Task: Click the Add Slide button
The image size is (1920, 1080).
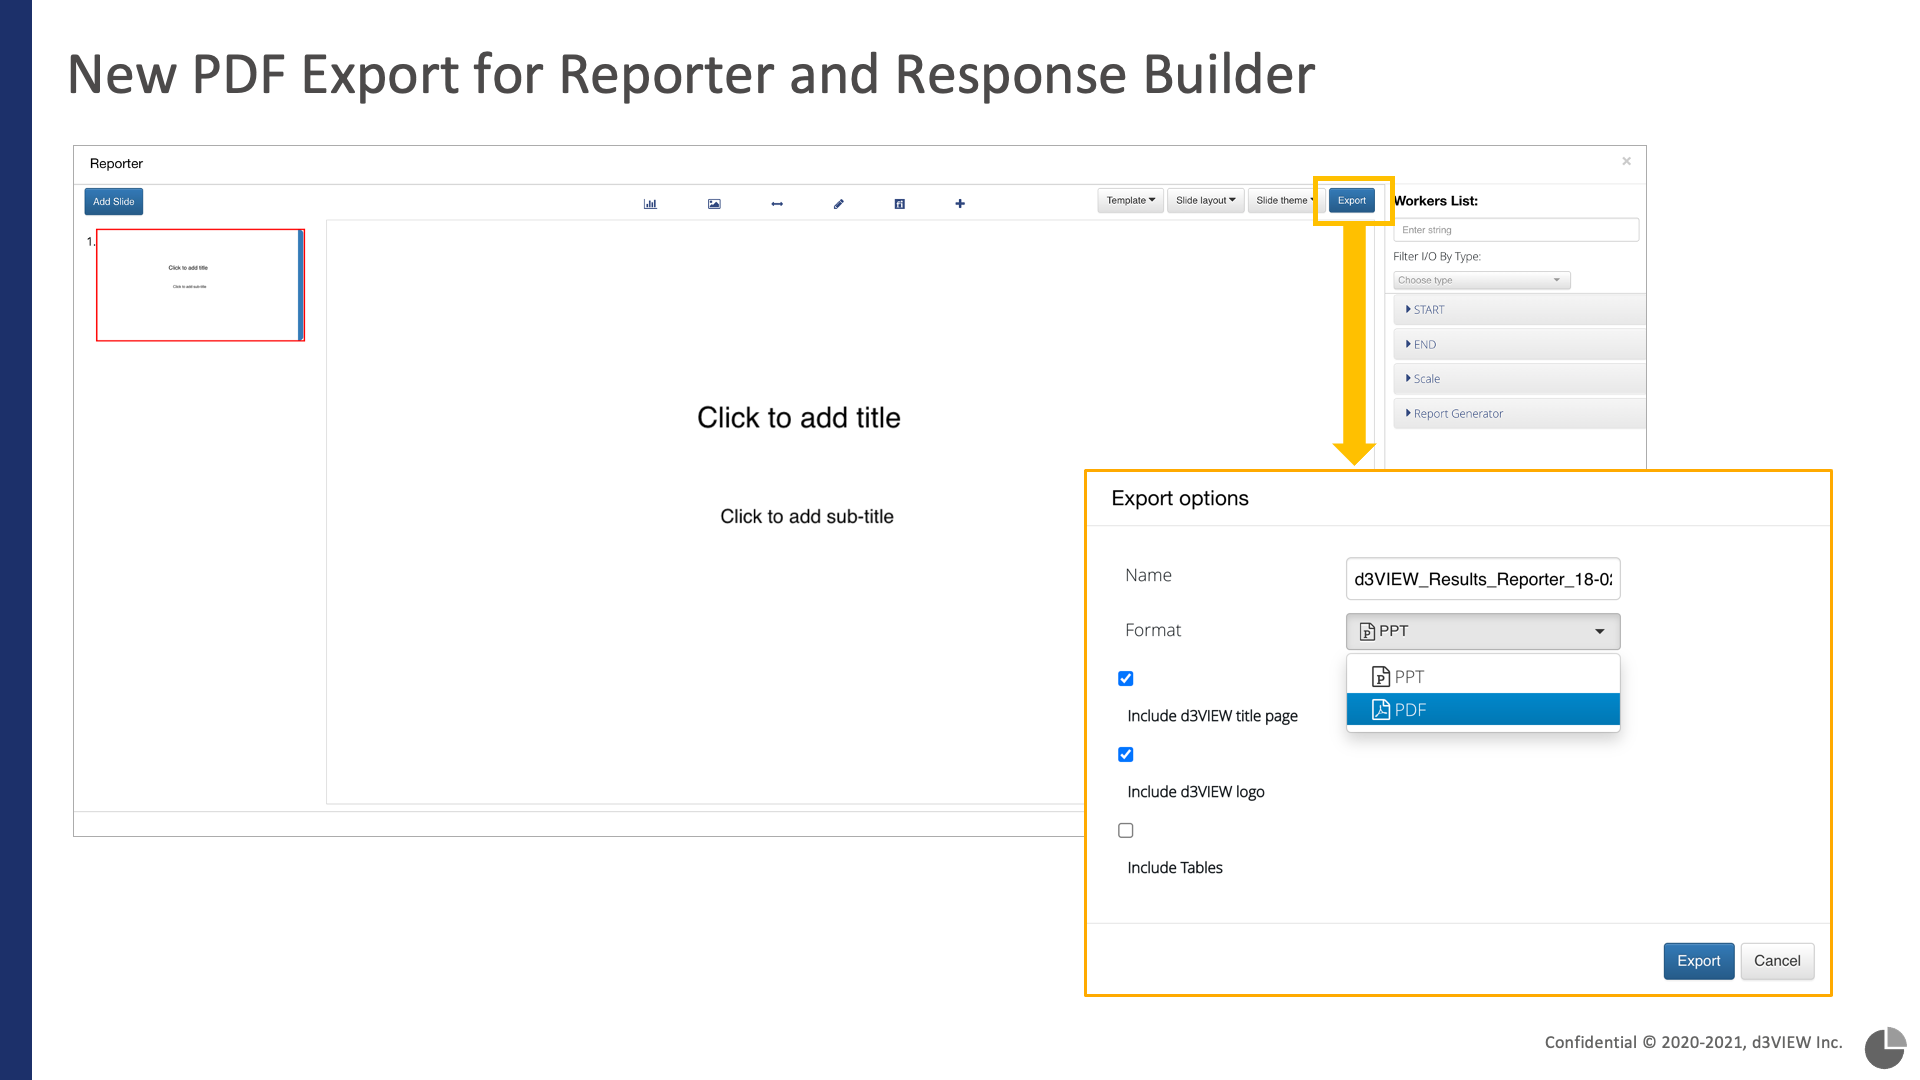Action: pyautogui.click(x=114, y=202)
